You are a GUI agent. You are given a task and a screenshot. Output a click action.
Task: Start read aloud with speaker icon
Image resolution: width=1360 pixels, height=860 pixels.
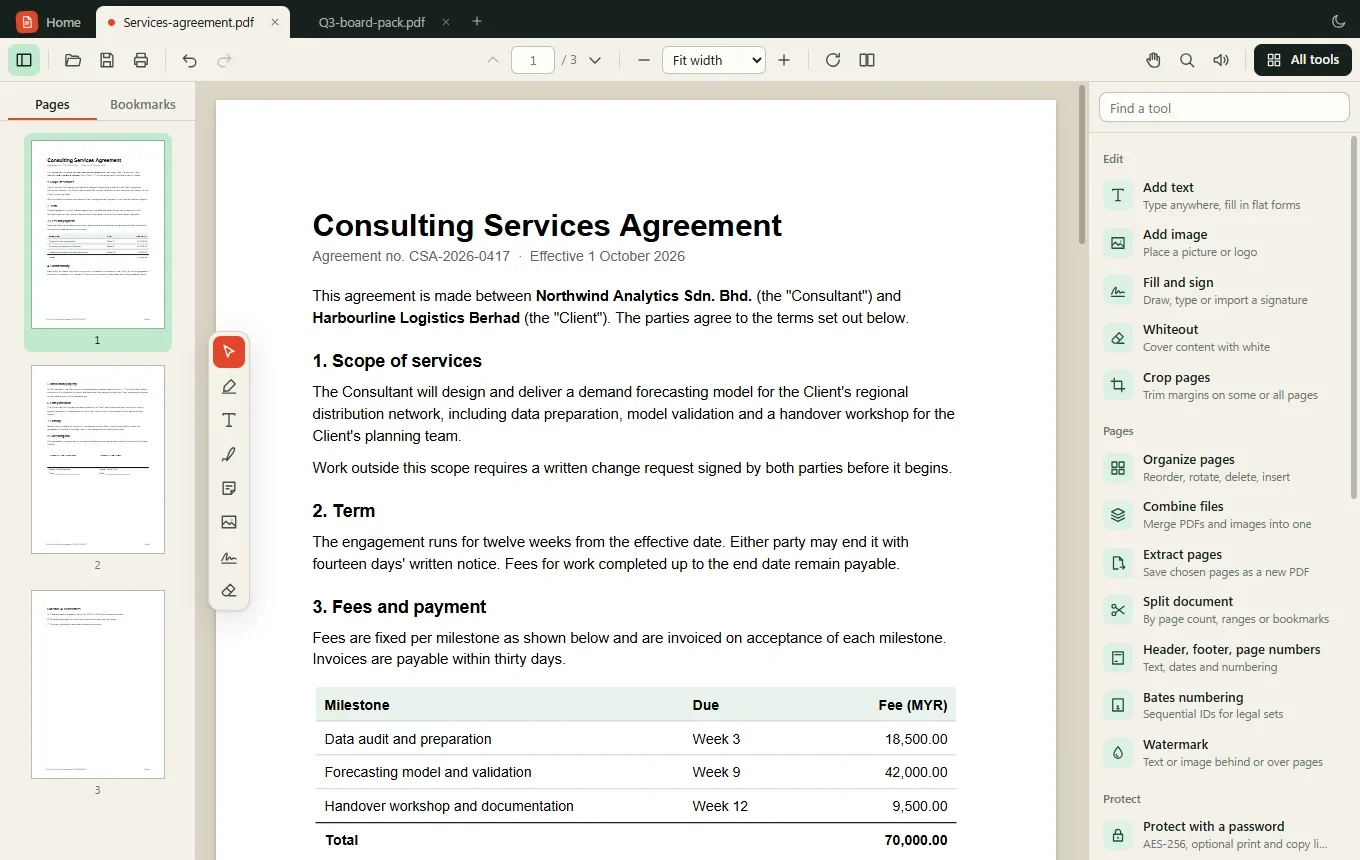(1221, 60)
